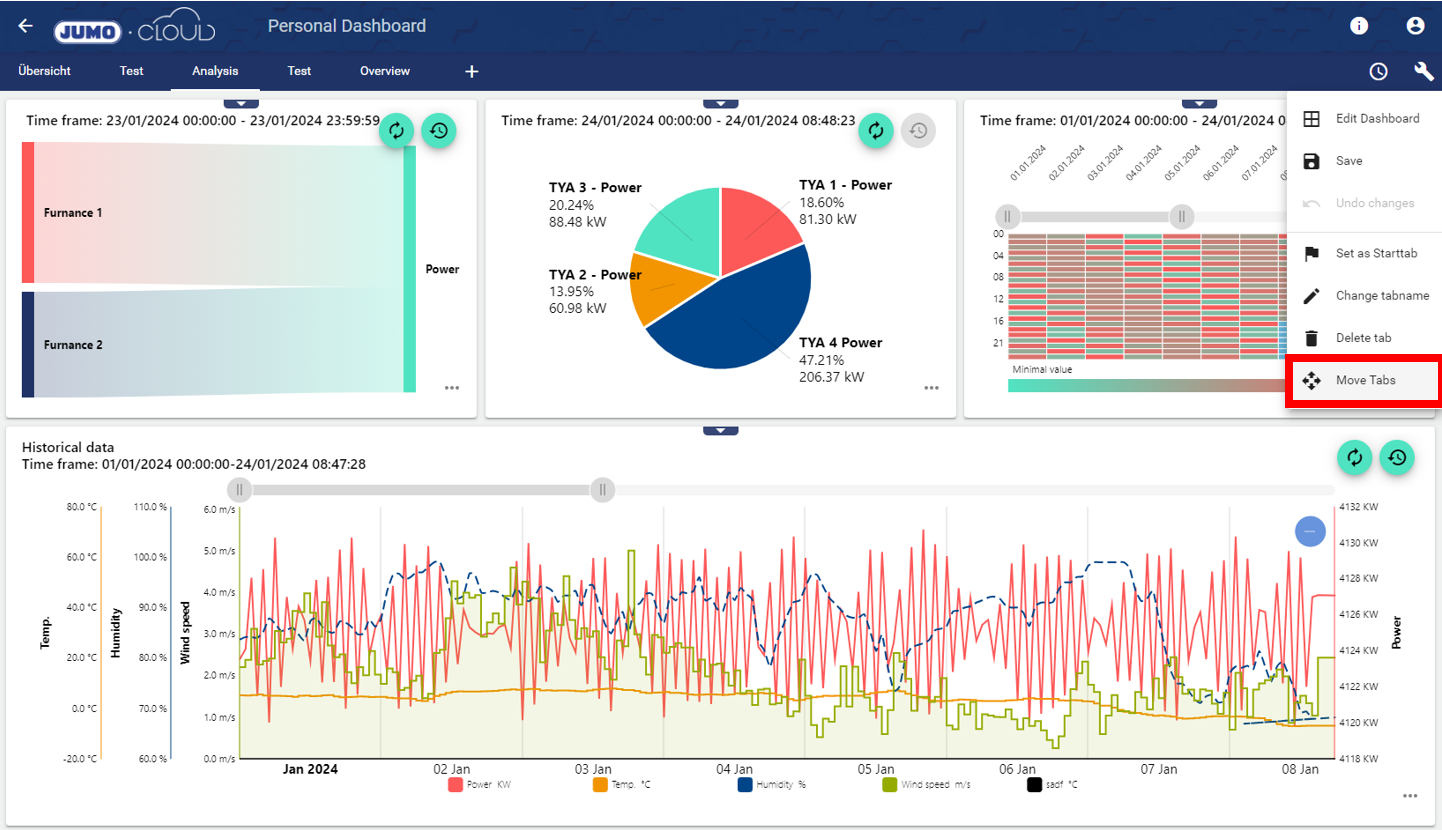Toggle Power KW series in legend

coord(482,785)
